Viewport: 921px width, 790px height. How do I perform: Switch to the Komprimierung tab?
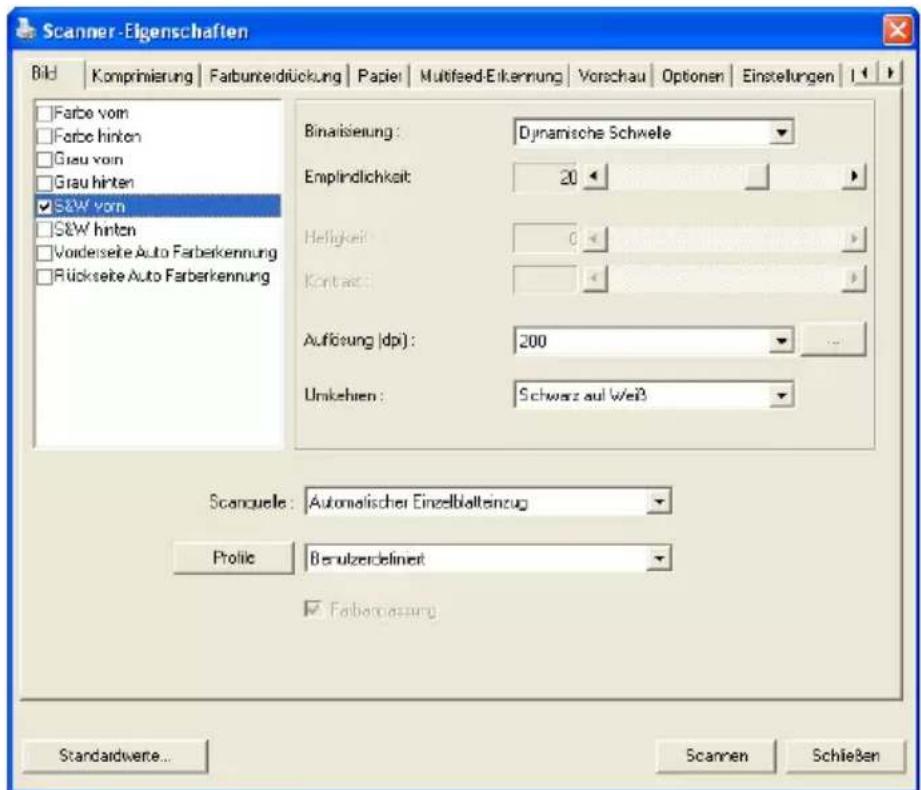(x=142, y=76)
